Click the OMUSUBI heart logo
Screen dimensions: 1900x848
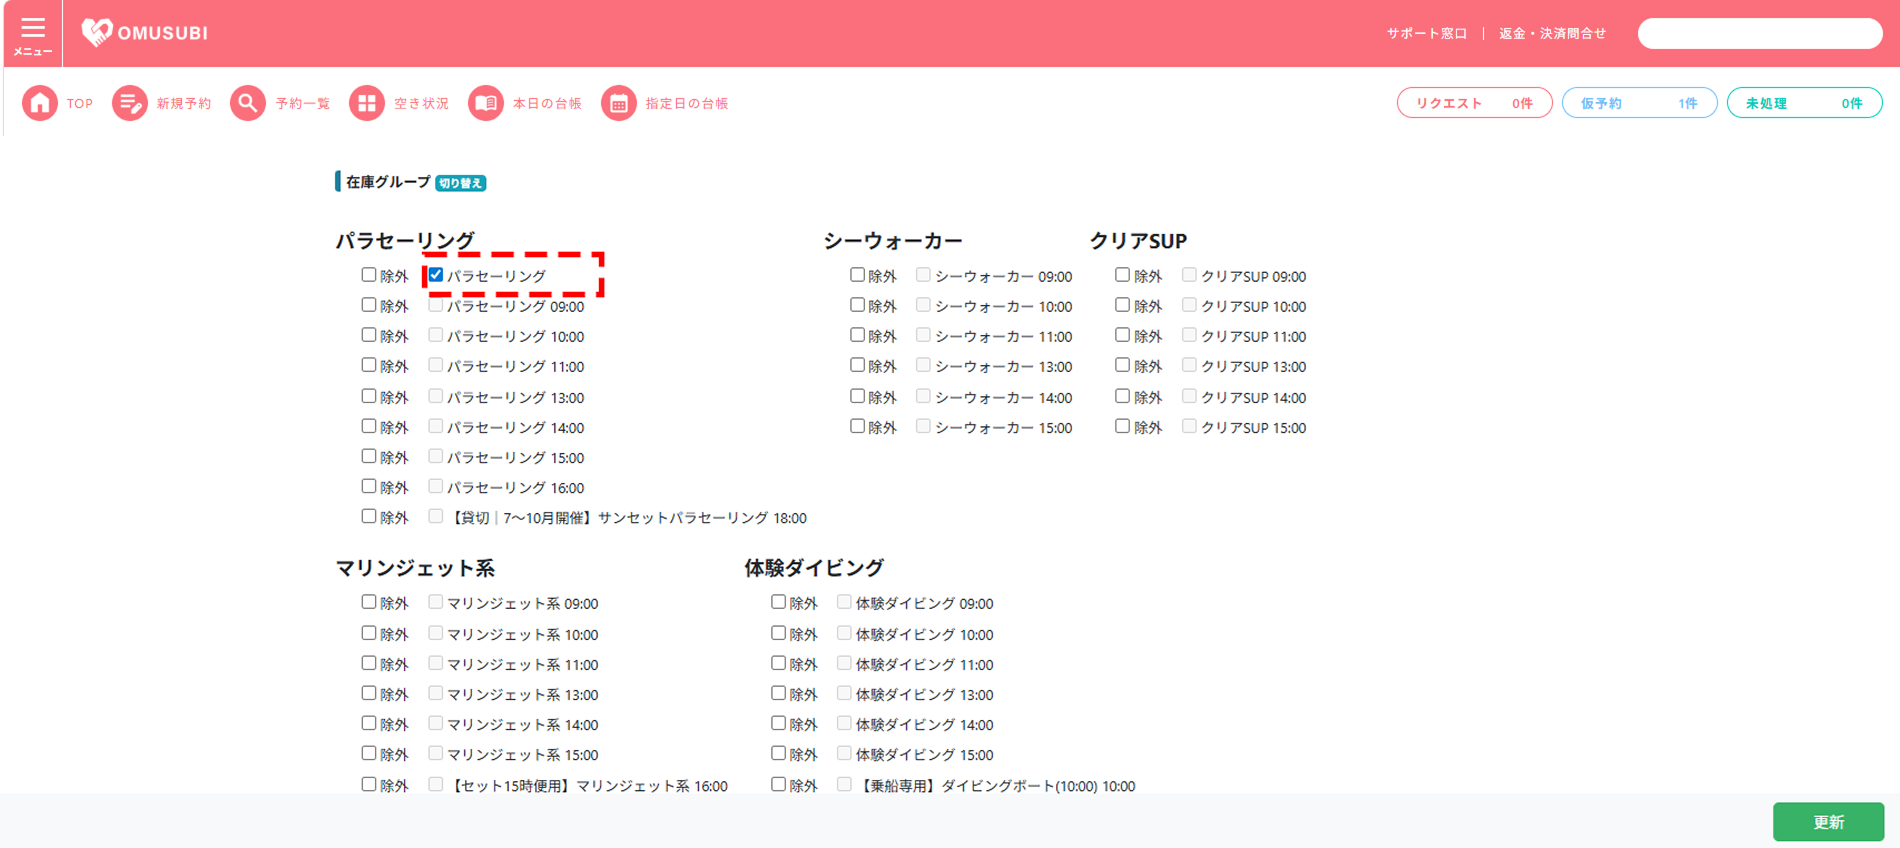coord(97,32)
